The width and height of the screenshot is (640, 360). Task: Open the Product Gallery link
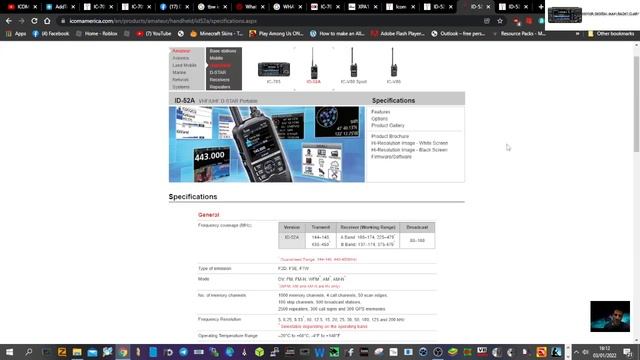coord(388,125)
